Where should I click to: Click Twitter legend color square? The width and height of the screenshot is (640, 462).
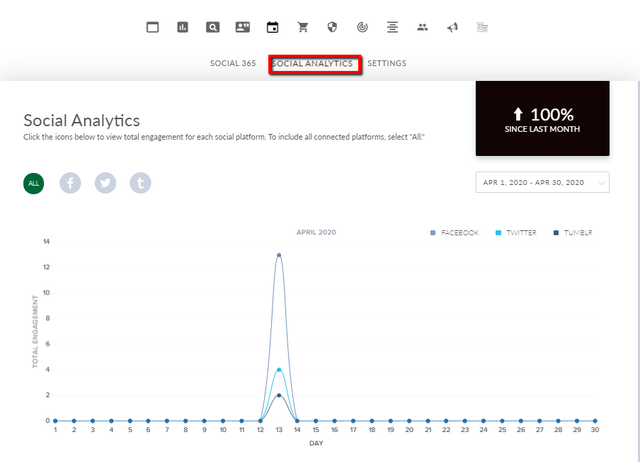coord(498,233)
